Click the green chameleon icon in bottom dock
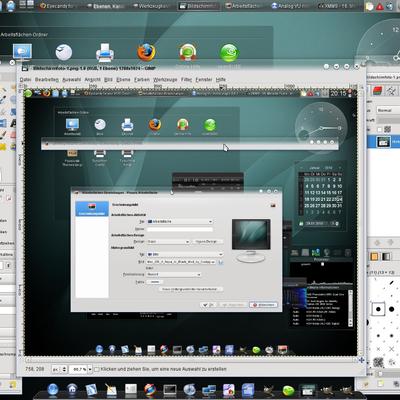400x400 pixels. point(288,390)
